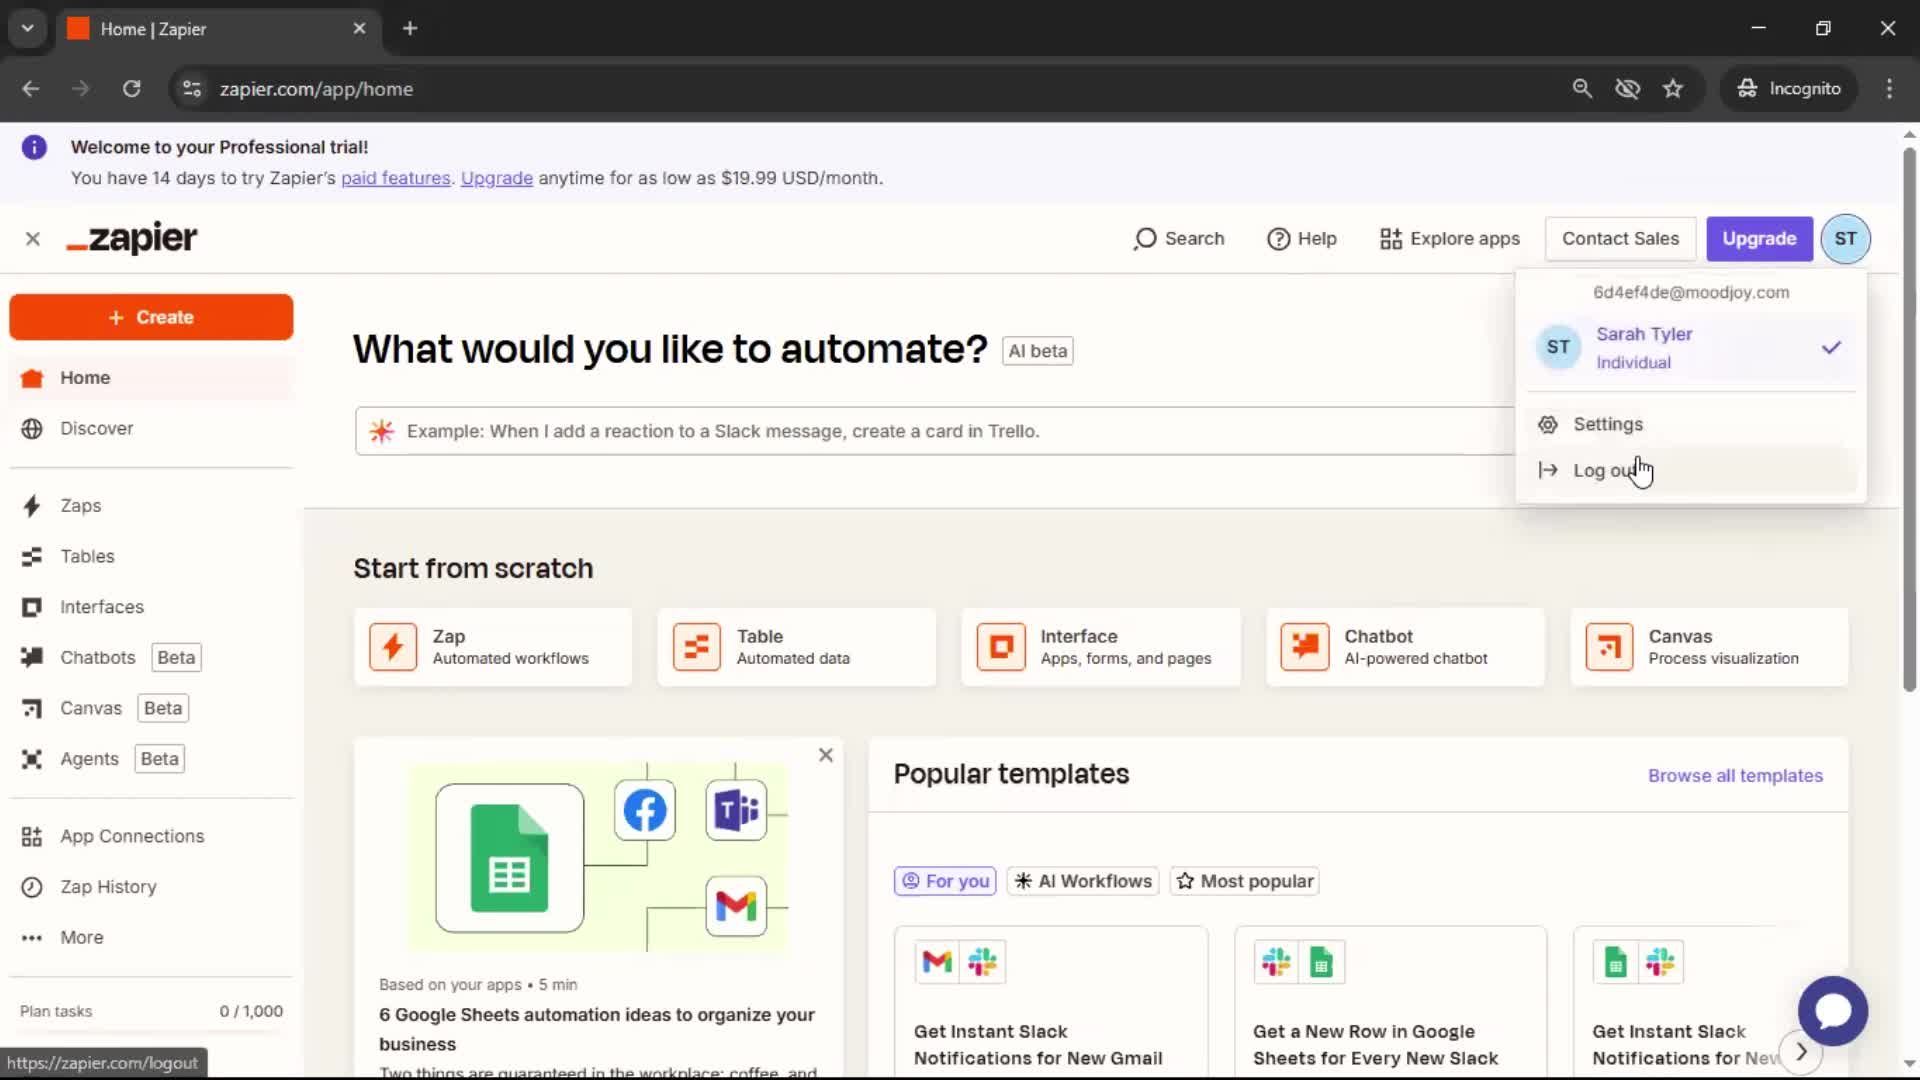The image size is (1920, 1080).
Task: Expand the tab search dropdown
Action: coord(28,29)
